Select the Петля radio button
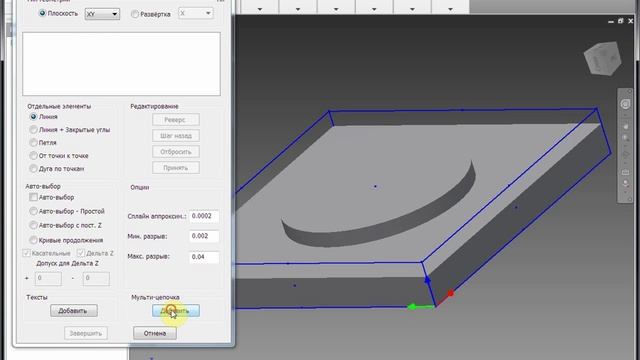This screenshot has height=360, width=640. [x=33, y=143]
